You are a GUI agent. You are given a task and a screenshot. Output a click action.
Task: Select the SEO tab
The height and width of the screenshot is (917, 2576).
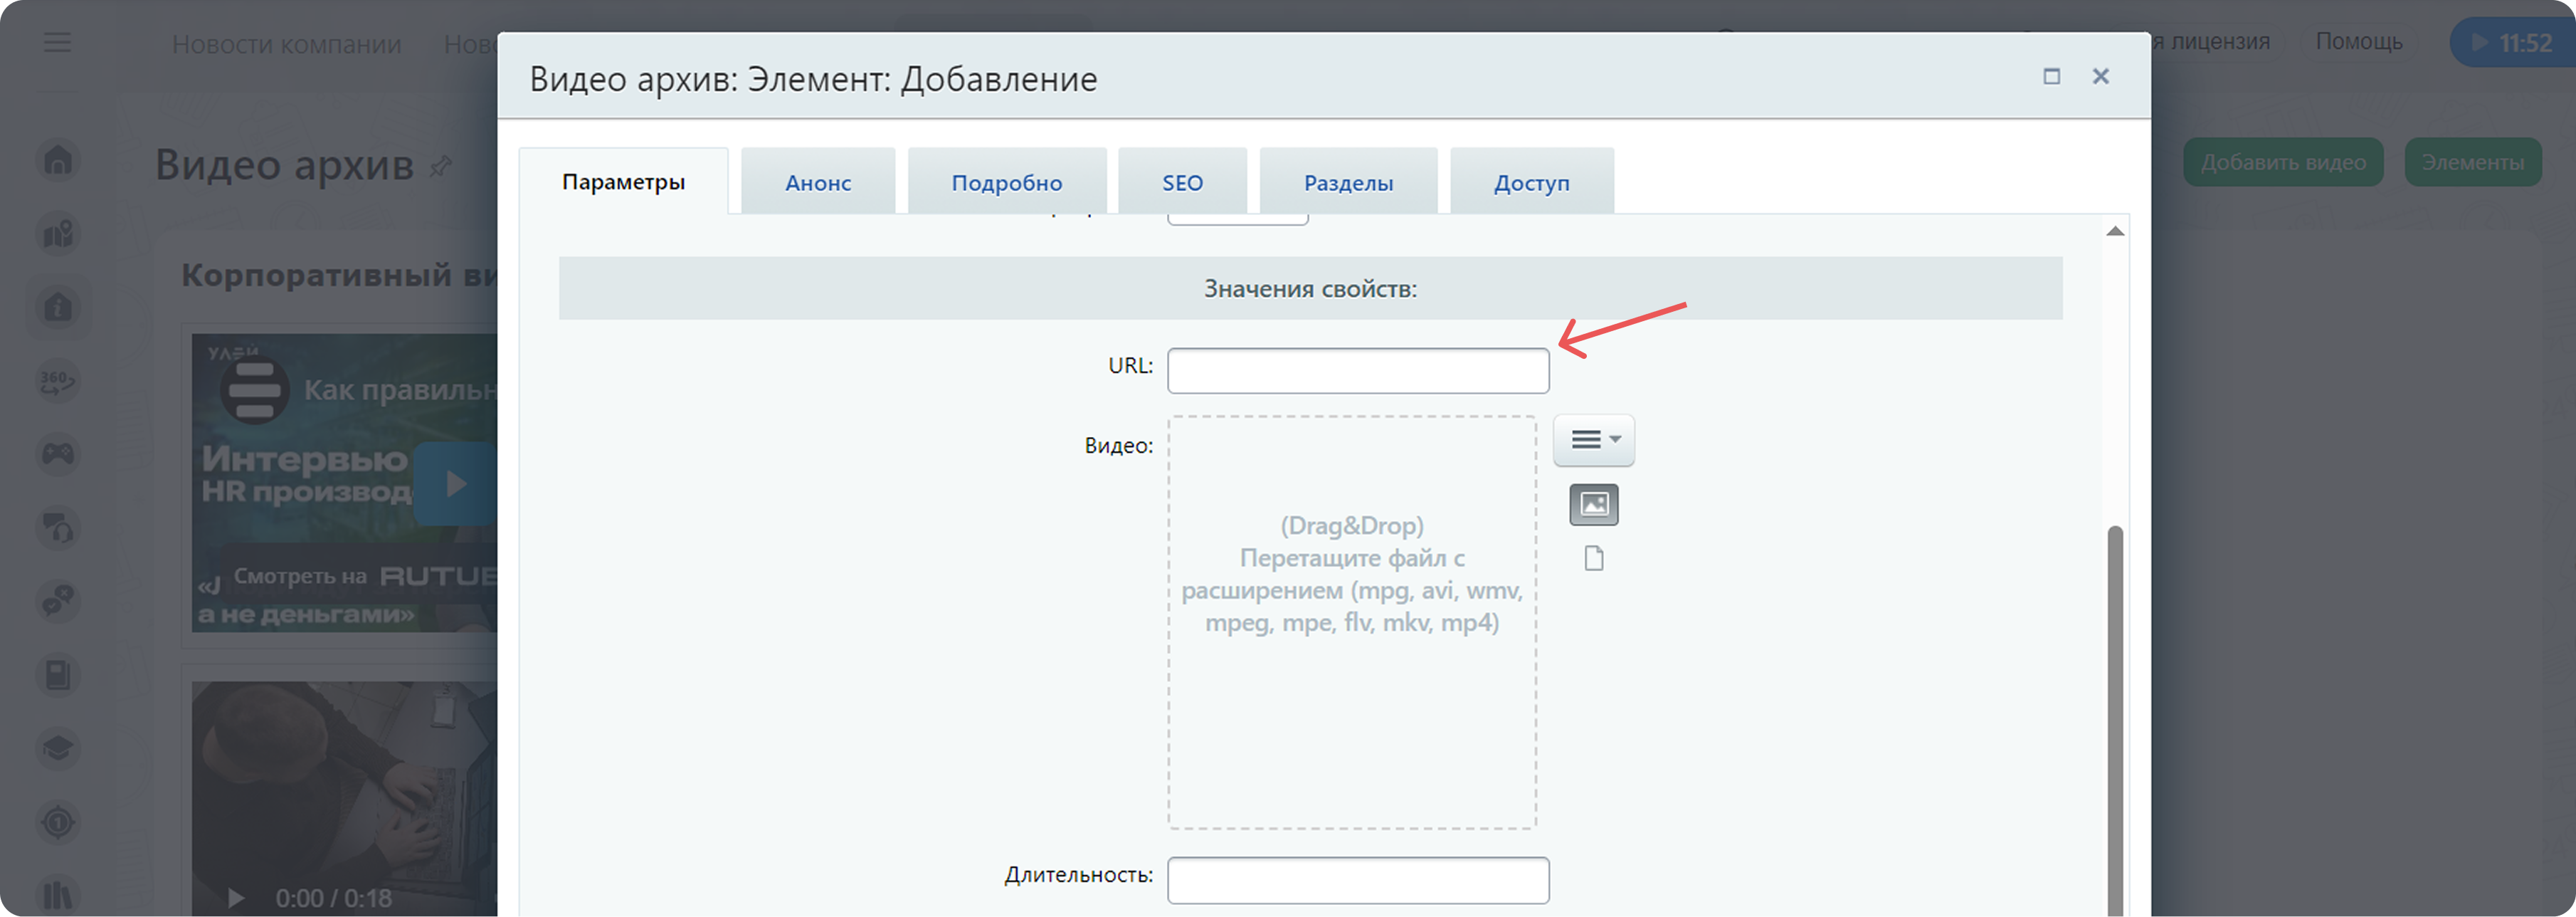pos(1182,183)
